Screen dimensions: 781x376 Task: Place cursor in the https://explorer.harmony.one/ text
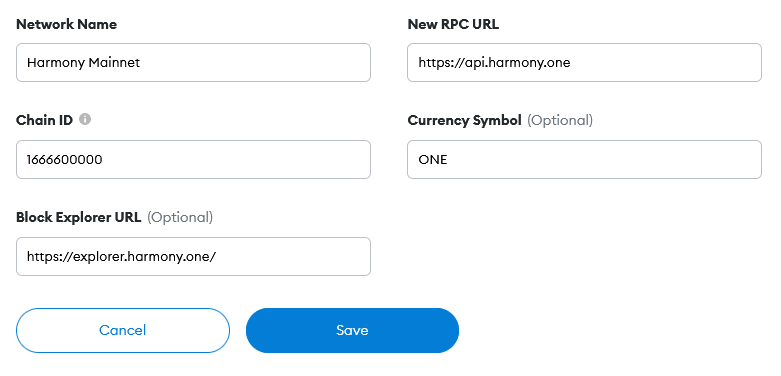tap(122, 257)
